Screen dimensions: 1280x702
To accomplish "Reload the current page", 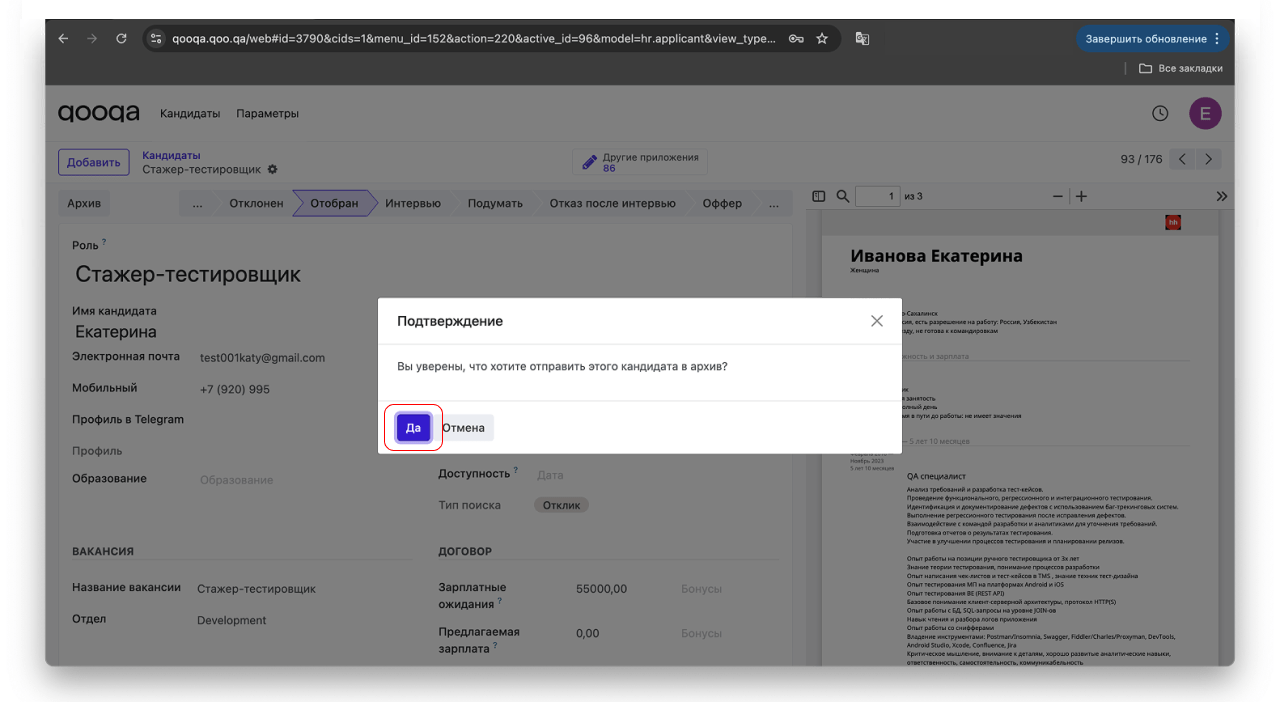I will tap(121, 39).
